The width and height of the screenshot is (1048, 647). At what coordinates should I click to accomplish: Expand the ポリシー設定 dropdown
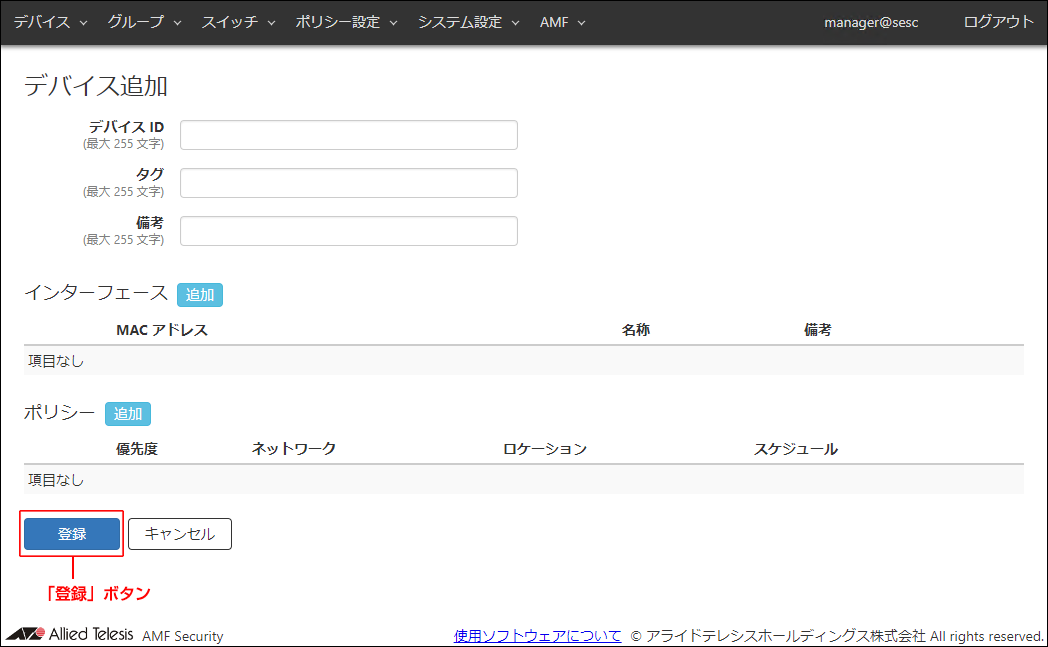346,22
